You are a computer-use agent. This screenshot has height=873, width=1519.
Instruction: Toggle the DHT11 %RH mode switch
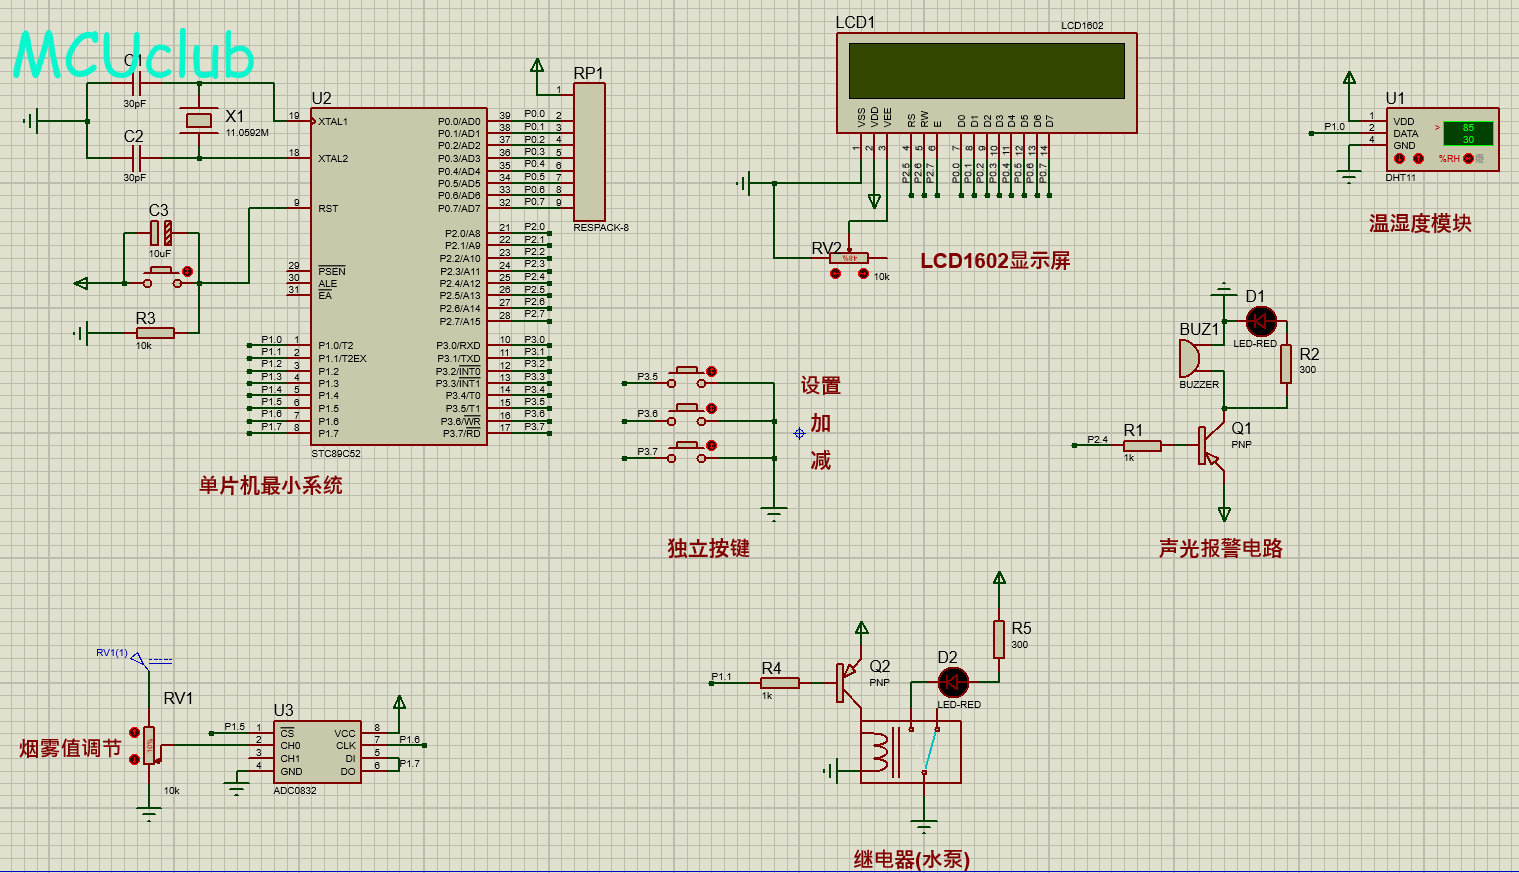1467,159
